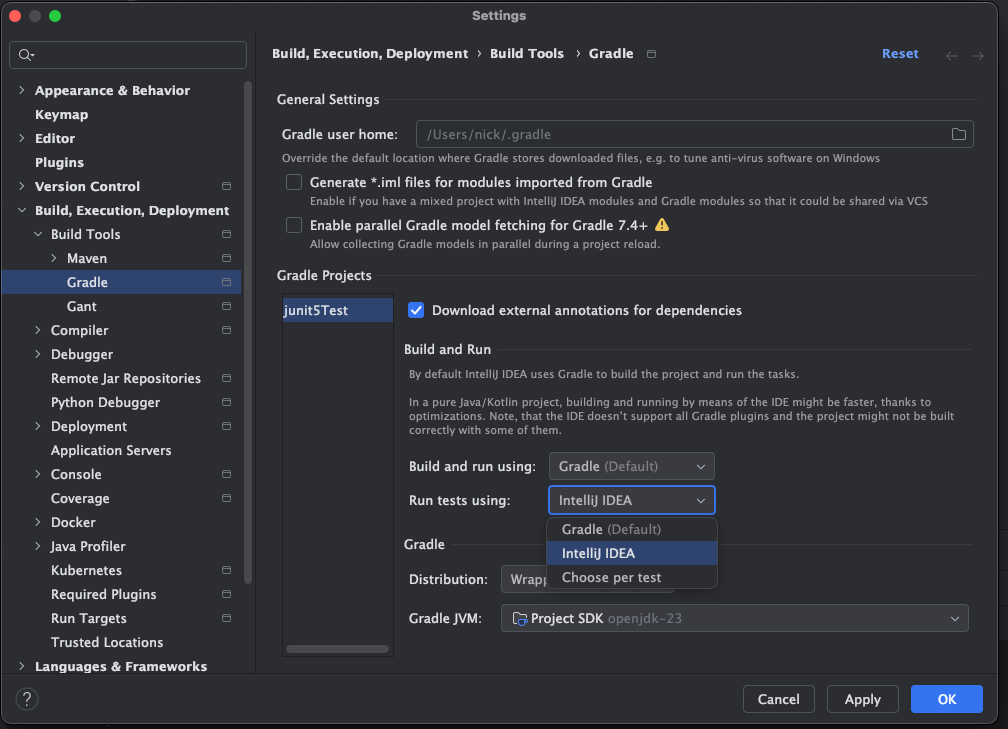Click the project marker icon on the Console row
The image size is (1008, 729).
[x=226, y=474]
